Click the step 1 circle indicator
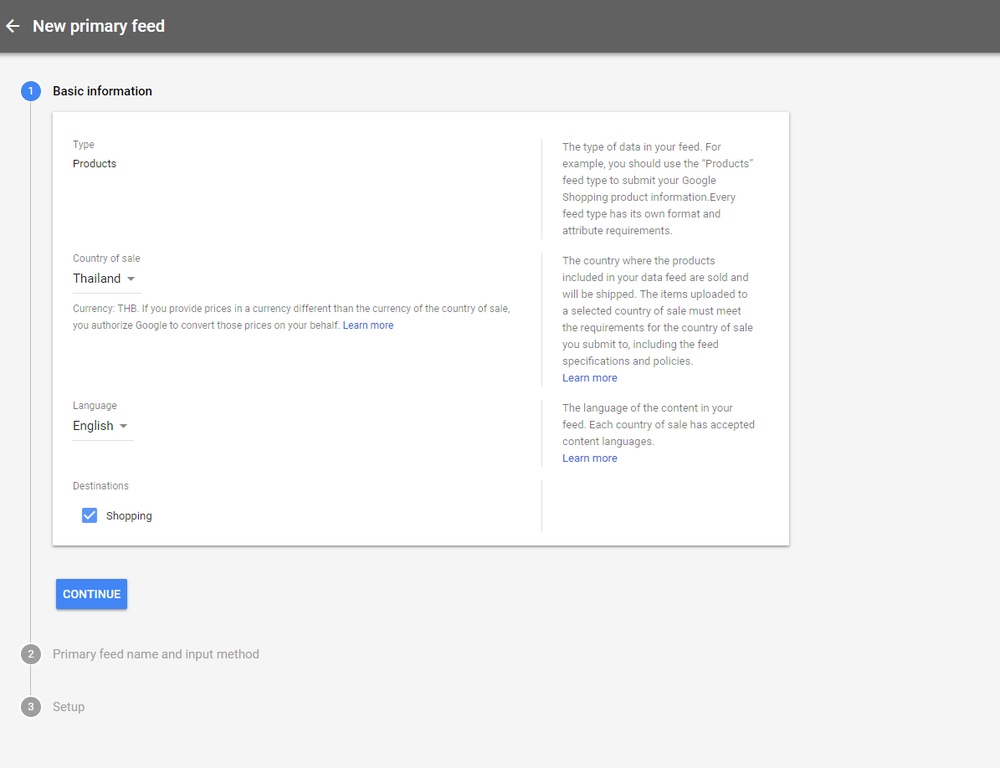 coord(30,90)
